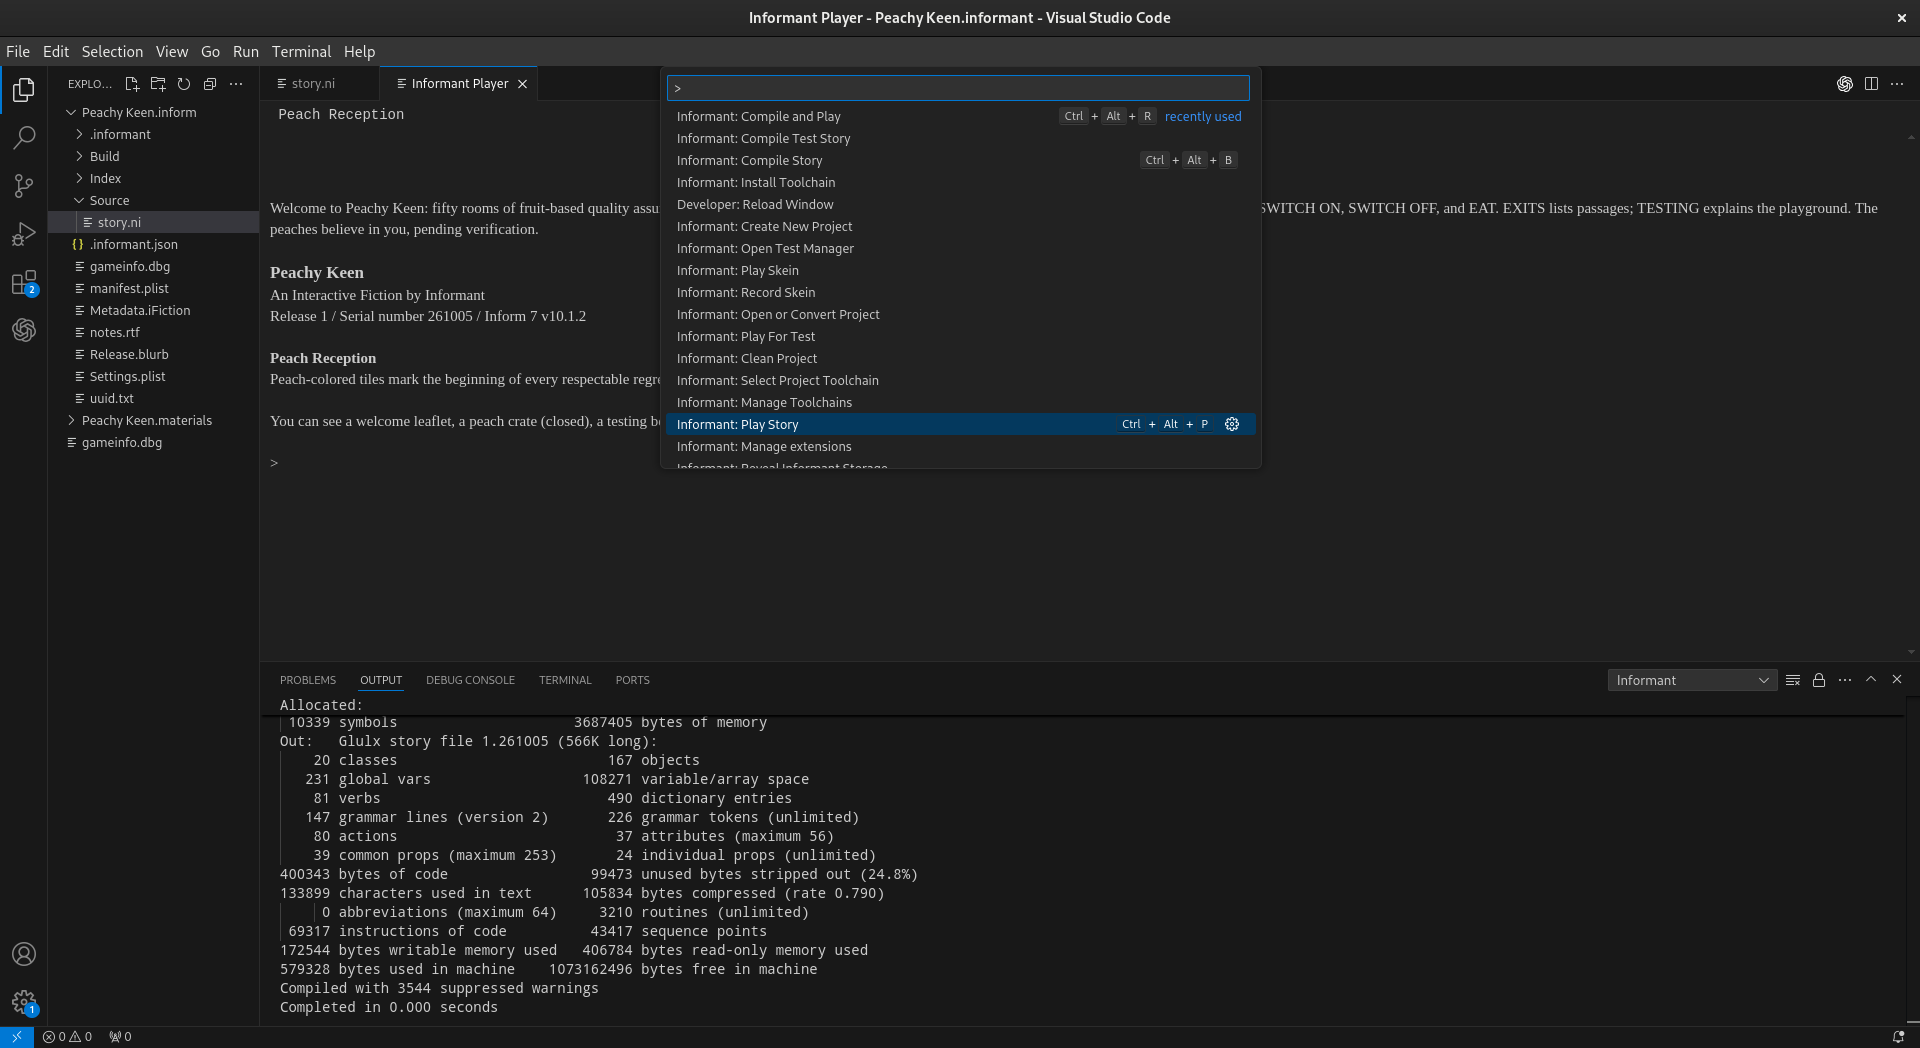Clear the Output panel
This screenshot has width=1920, height=1048.
click(x=1793, y=680)
